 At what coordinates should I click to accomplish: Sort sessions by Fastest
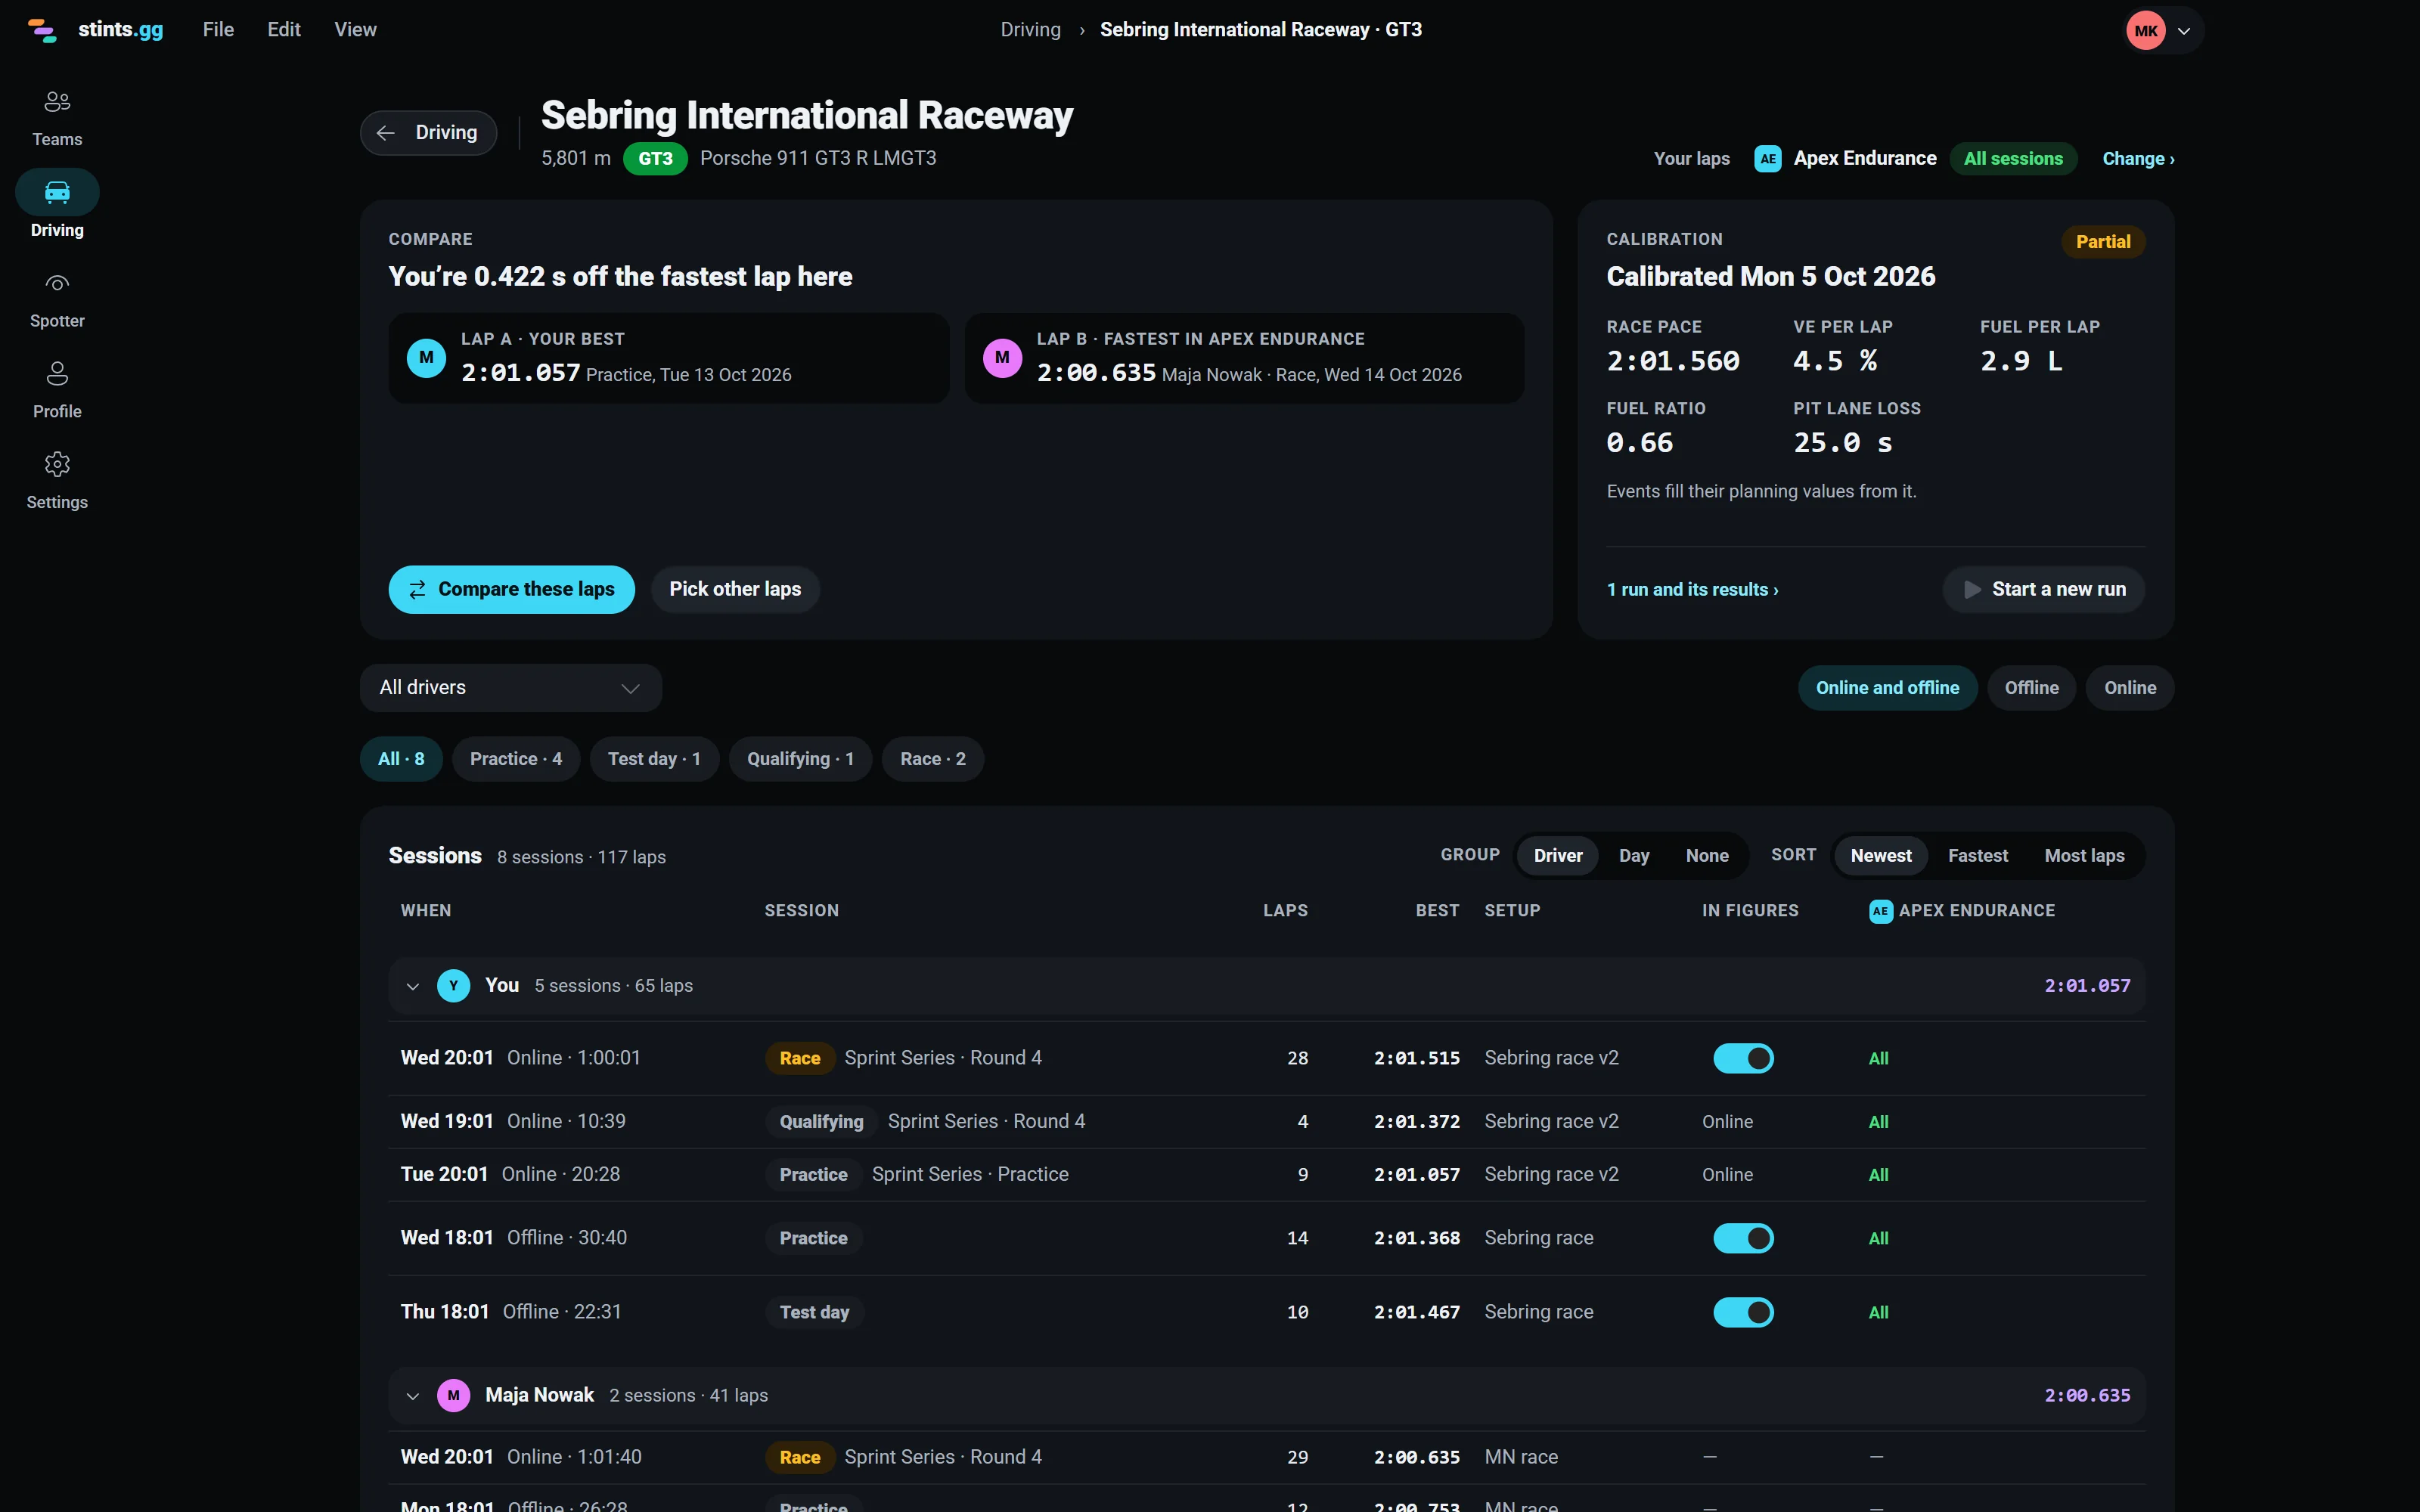click(x=1977, y=856)
